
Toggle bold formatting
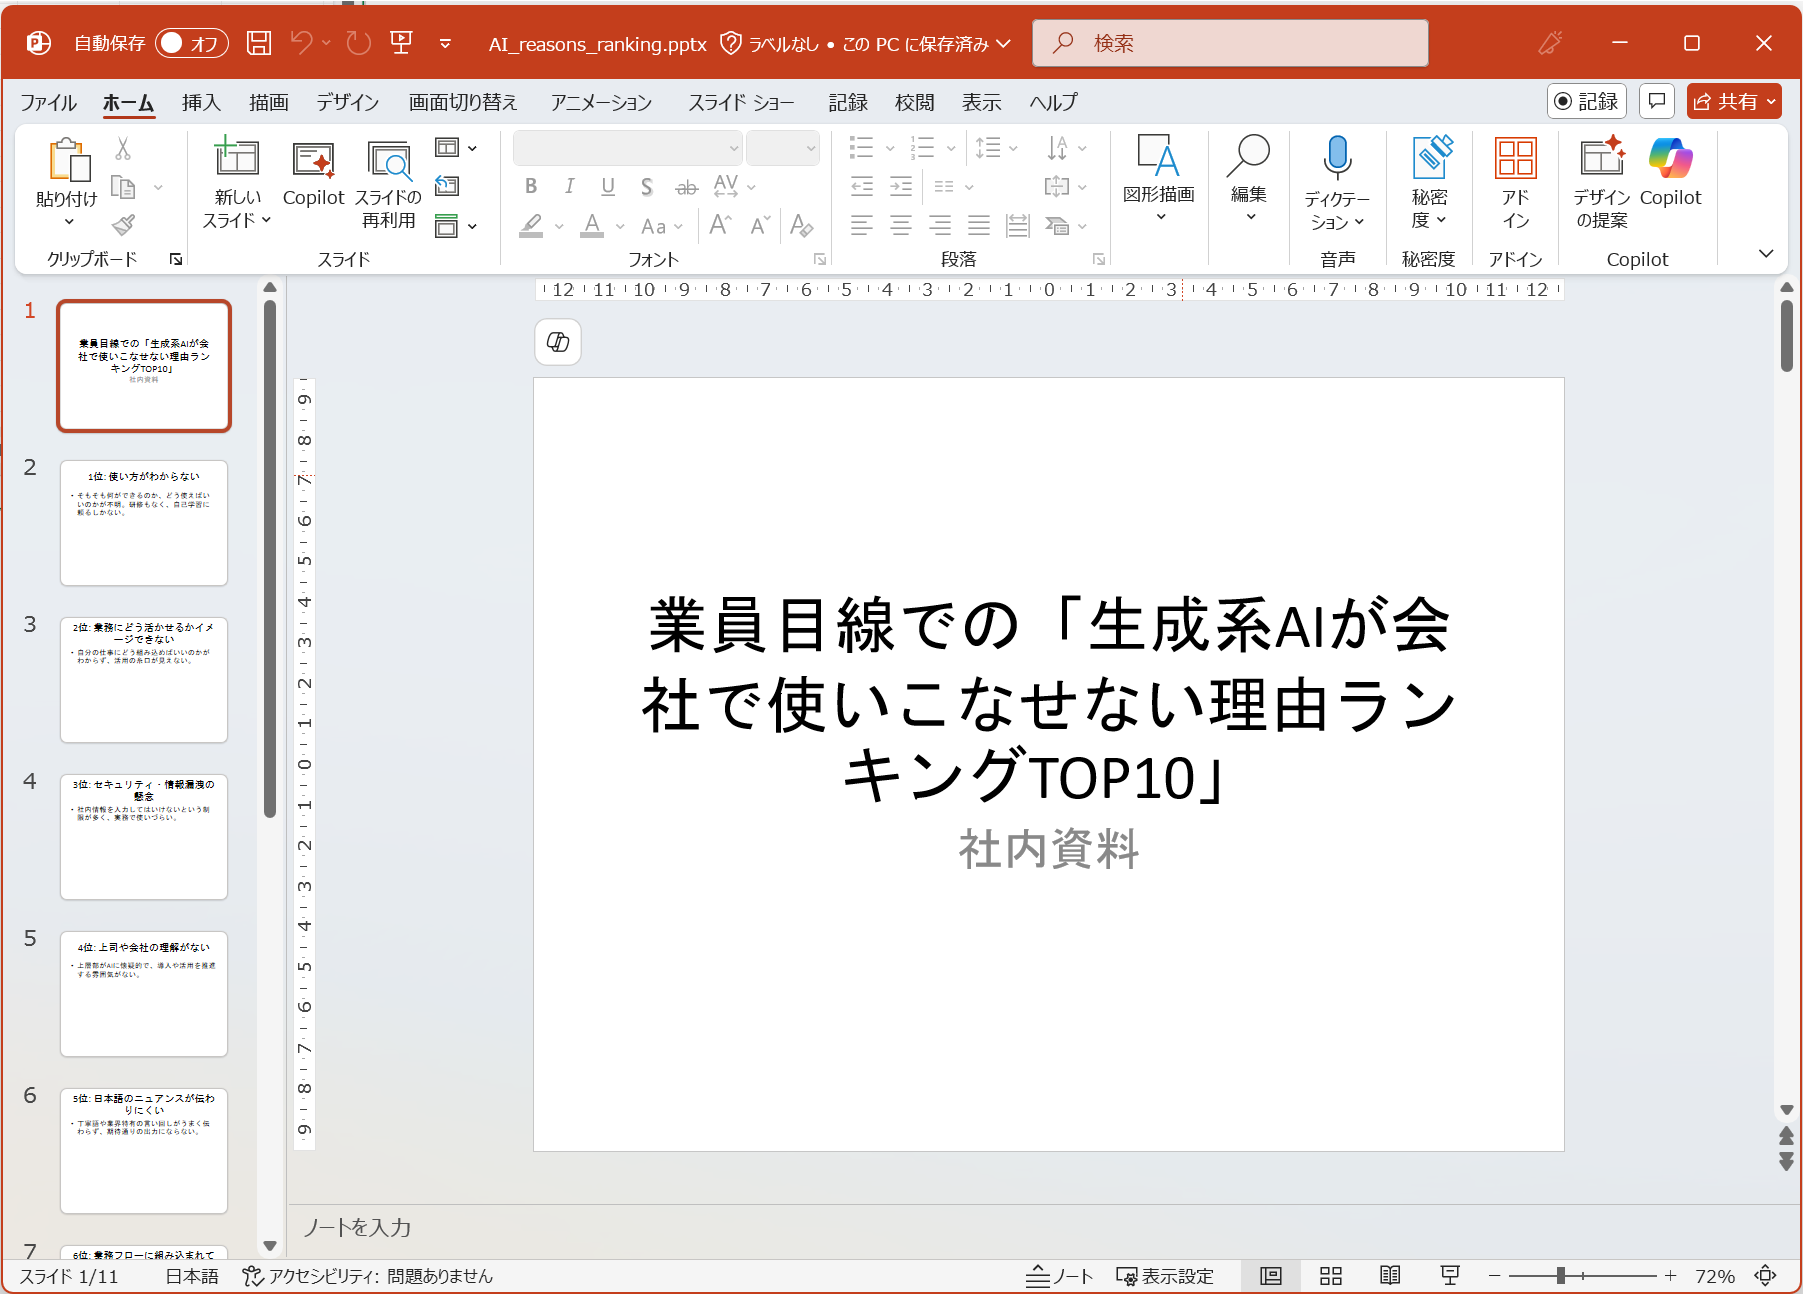coord(531,186)
